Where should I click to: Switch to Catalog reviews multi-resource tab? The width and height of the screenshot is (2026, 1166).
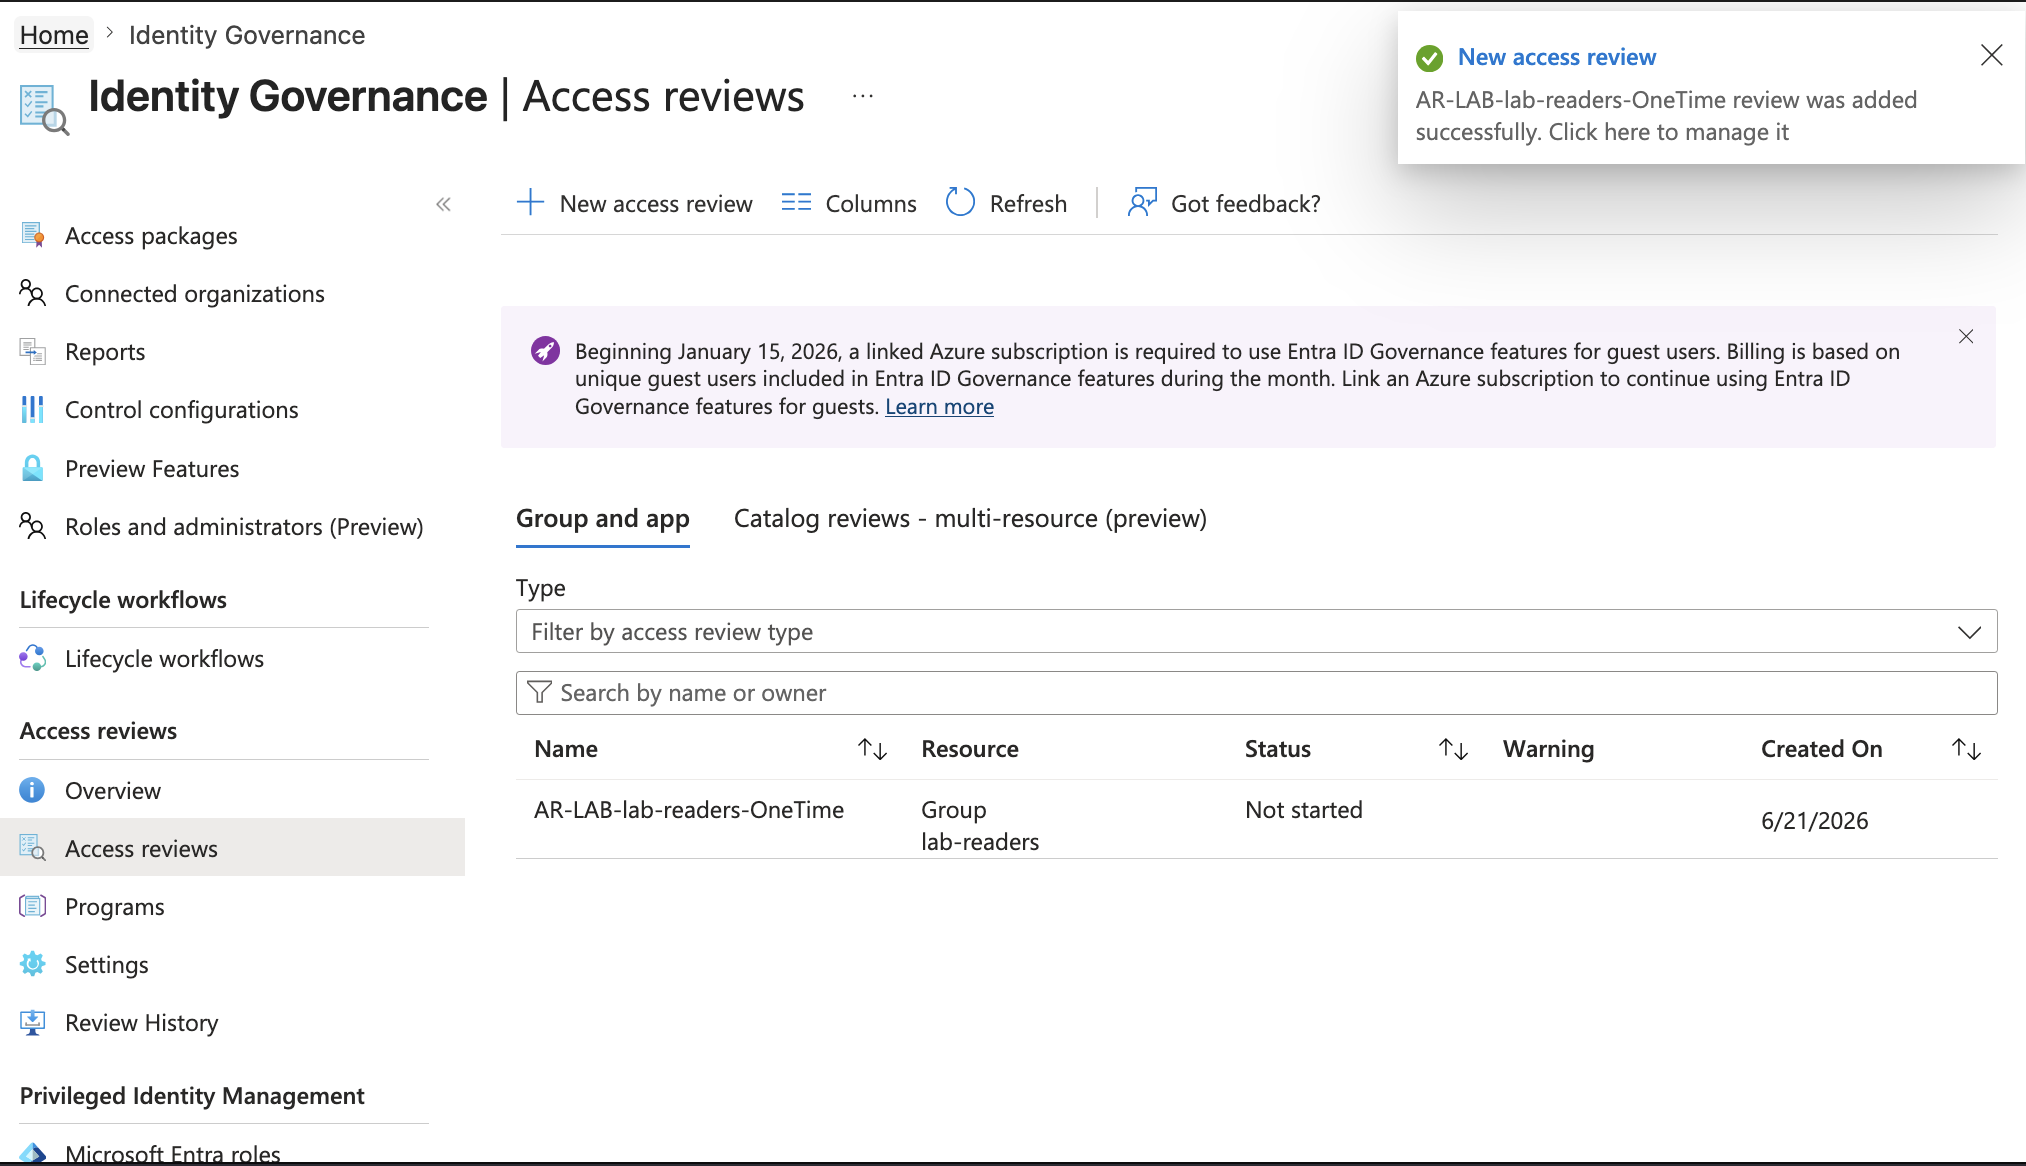coord(970,518)
